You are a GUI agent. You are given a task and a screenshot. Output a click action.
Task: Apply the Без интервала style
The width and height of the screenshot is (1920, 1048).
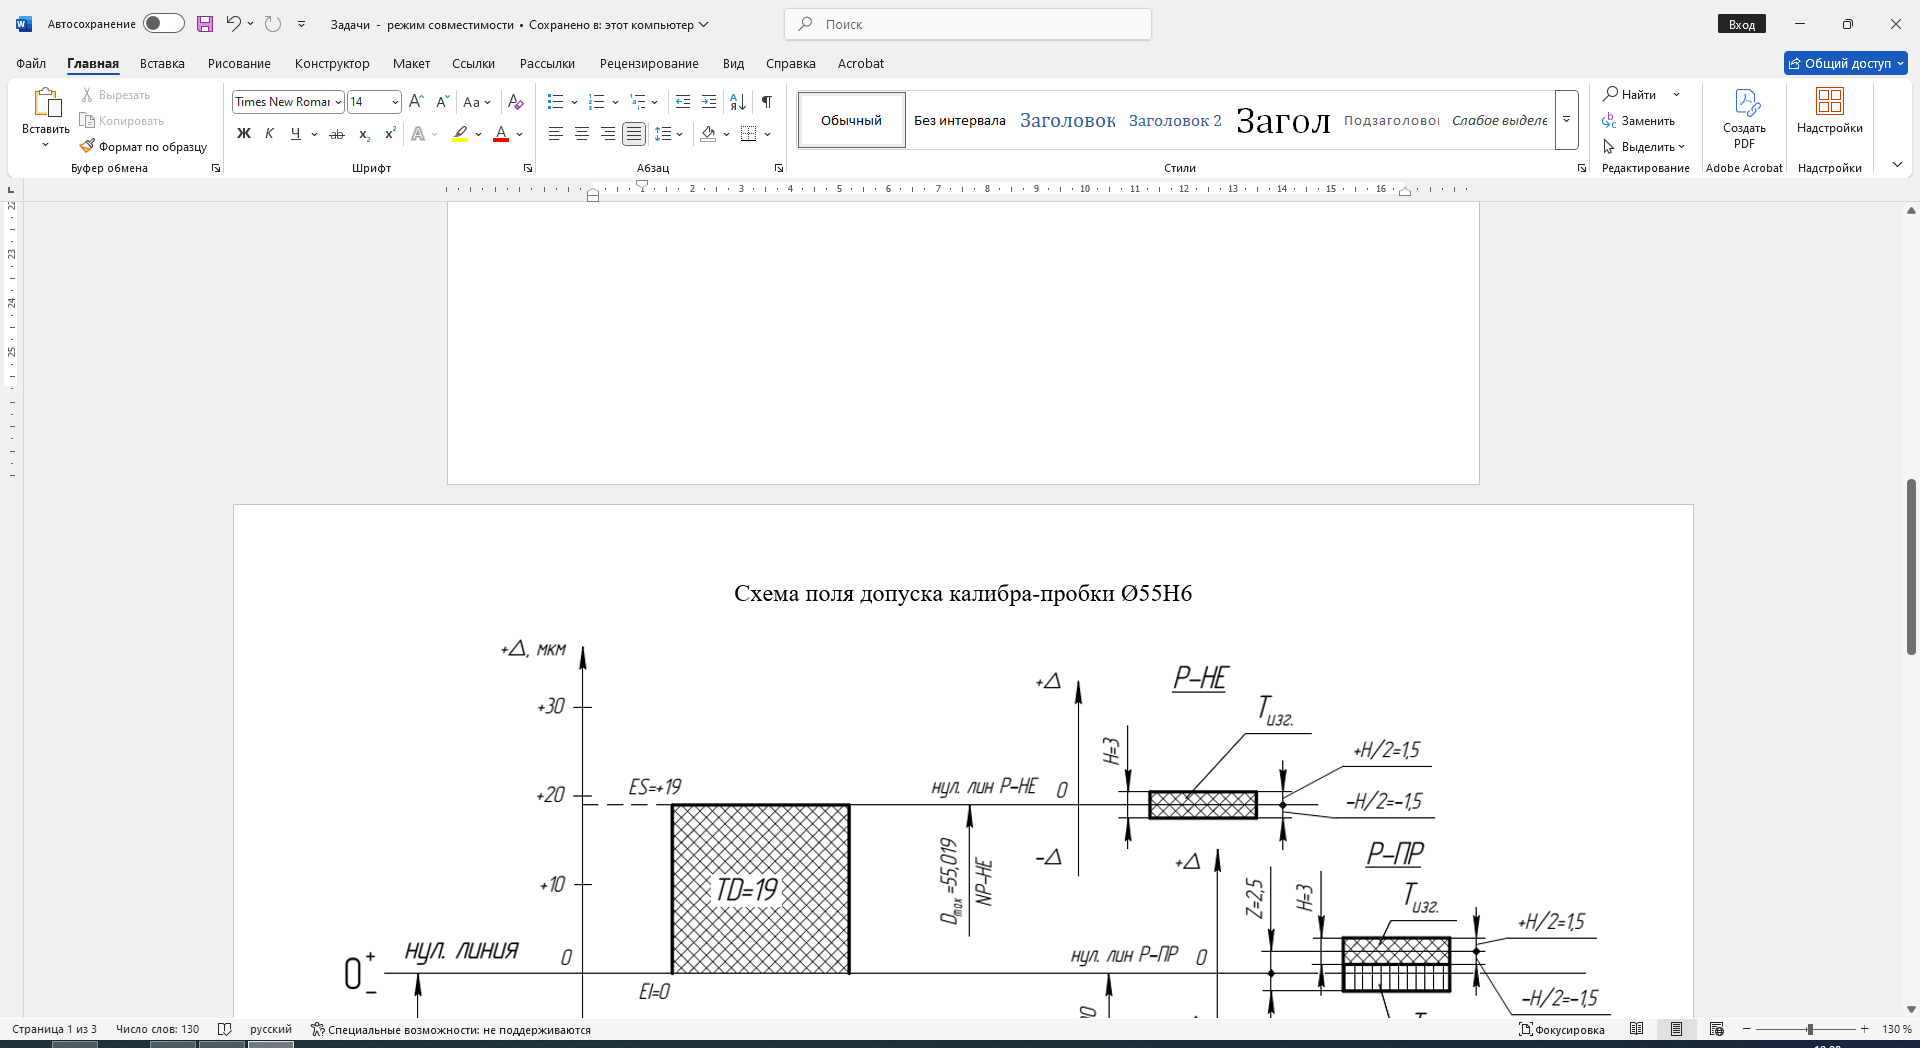click(x=960, y=120)
